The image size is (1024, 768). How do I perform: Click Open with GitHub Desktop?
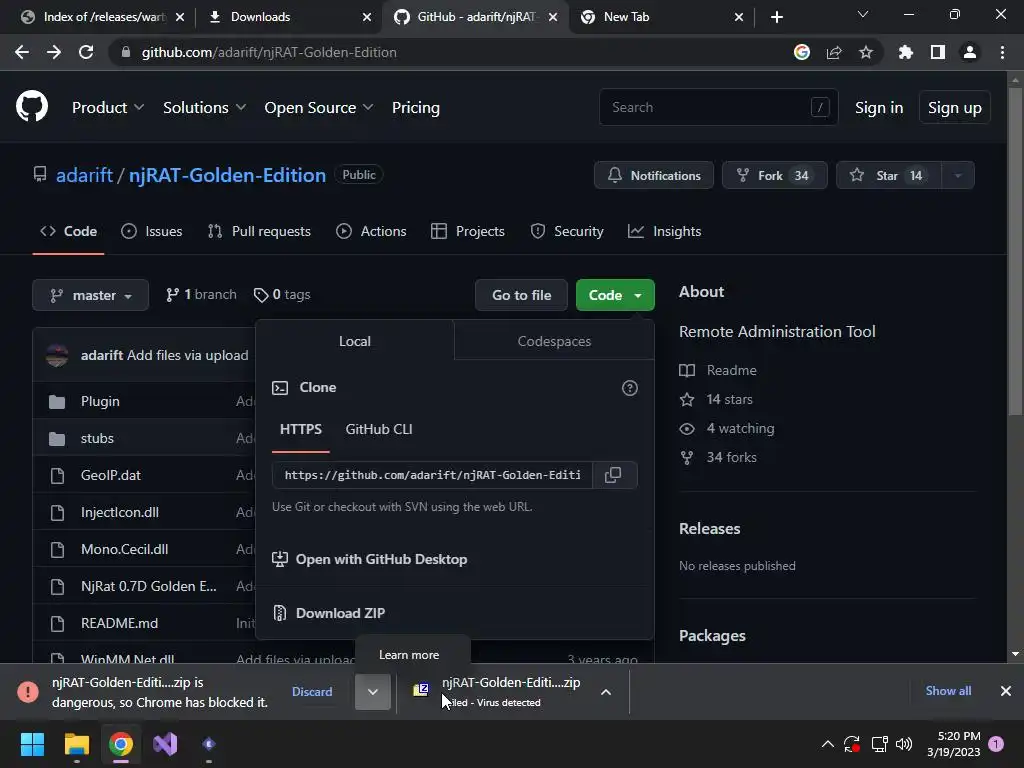tap(381, 559)
